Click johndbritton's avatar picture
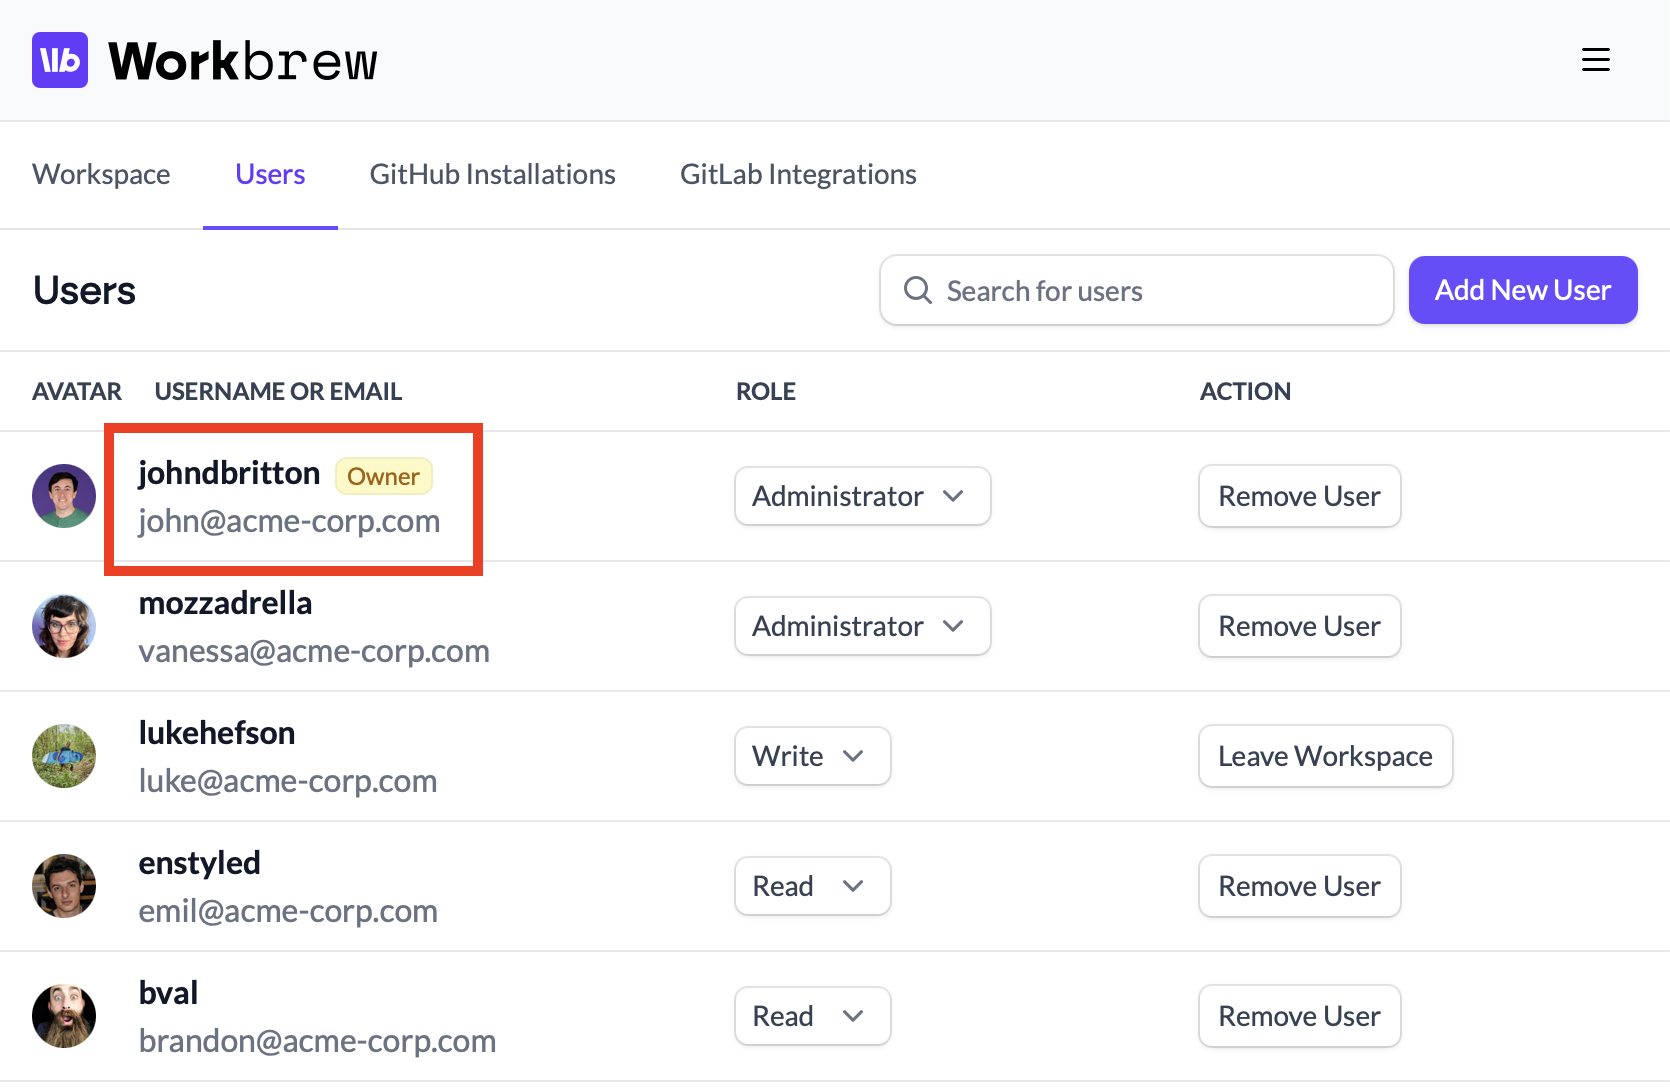This screenshot has height=1088, width=1670. [x=64, y=496]
